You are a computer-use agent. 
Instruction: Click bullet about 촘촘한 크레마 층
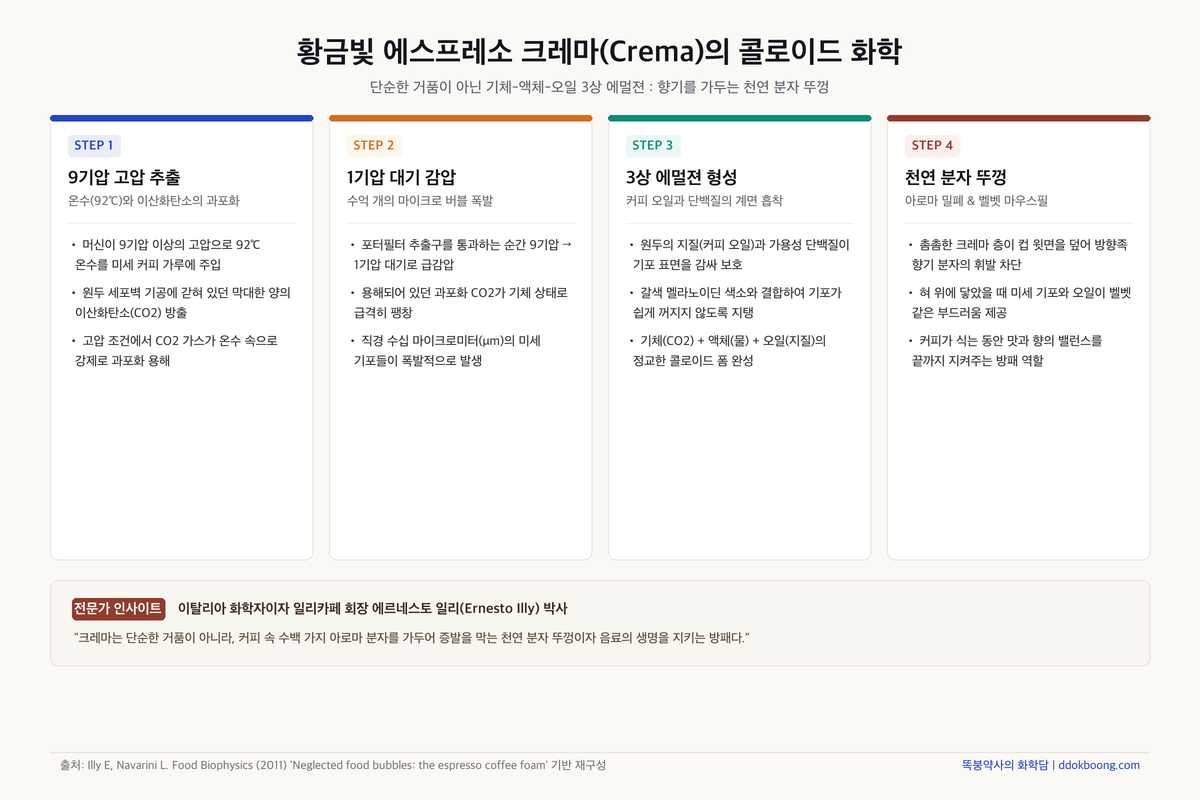tap(1017, 255)
